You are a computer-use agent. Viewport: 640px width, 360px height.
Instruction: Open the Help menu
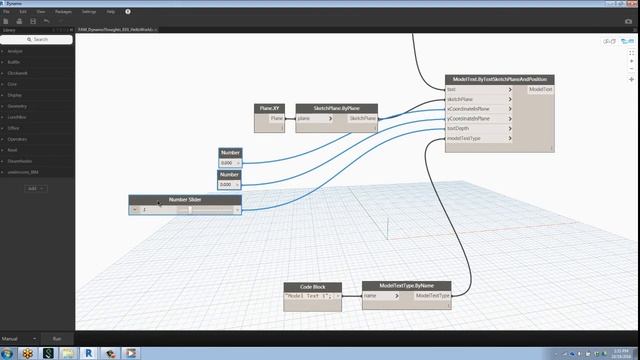(x=111, y=12)
